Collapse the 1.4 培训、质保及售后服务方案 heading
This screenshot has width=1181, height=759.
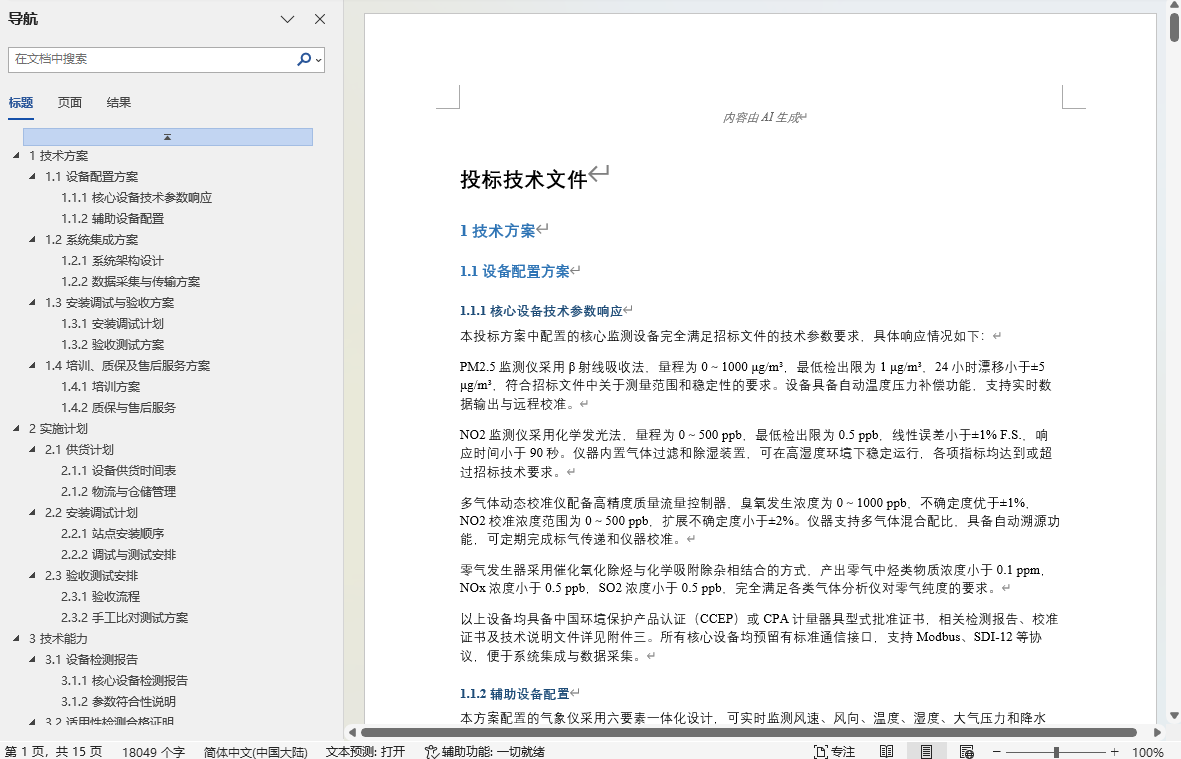(x=32, y=365)
